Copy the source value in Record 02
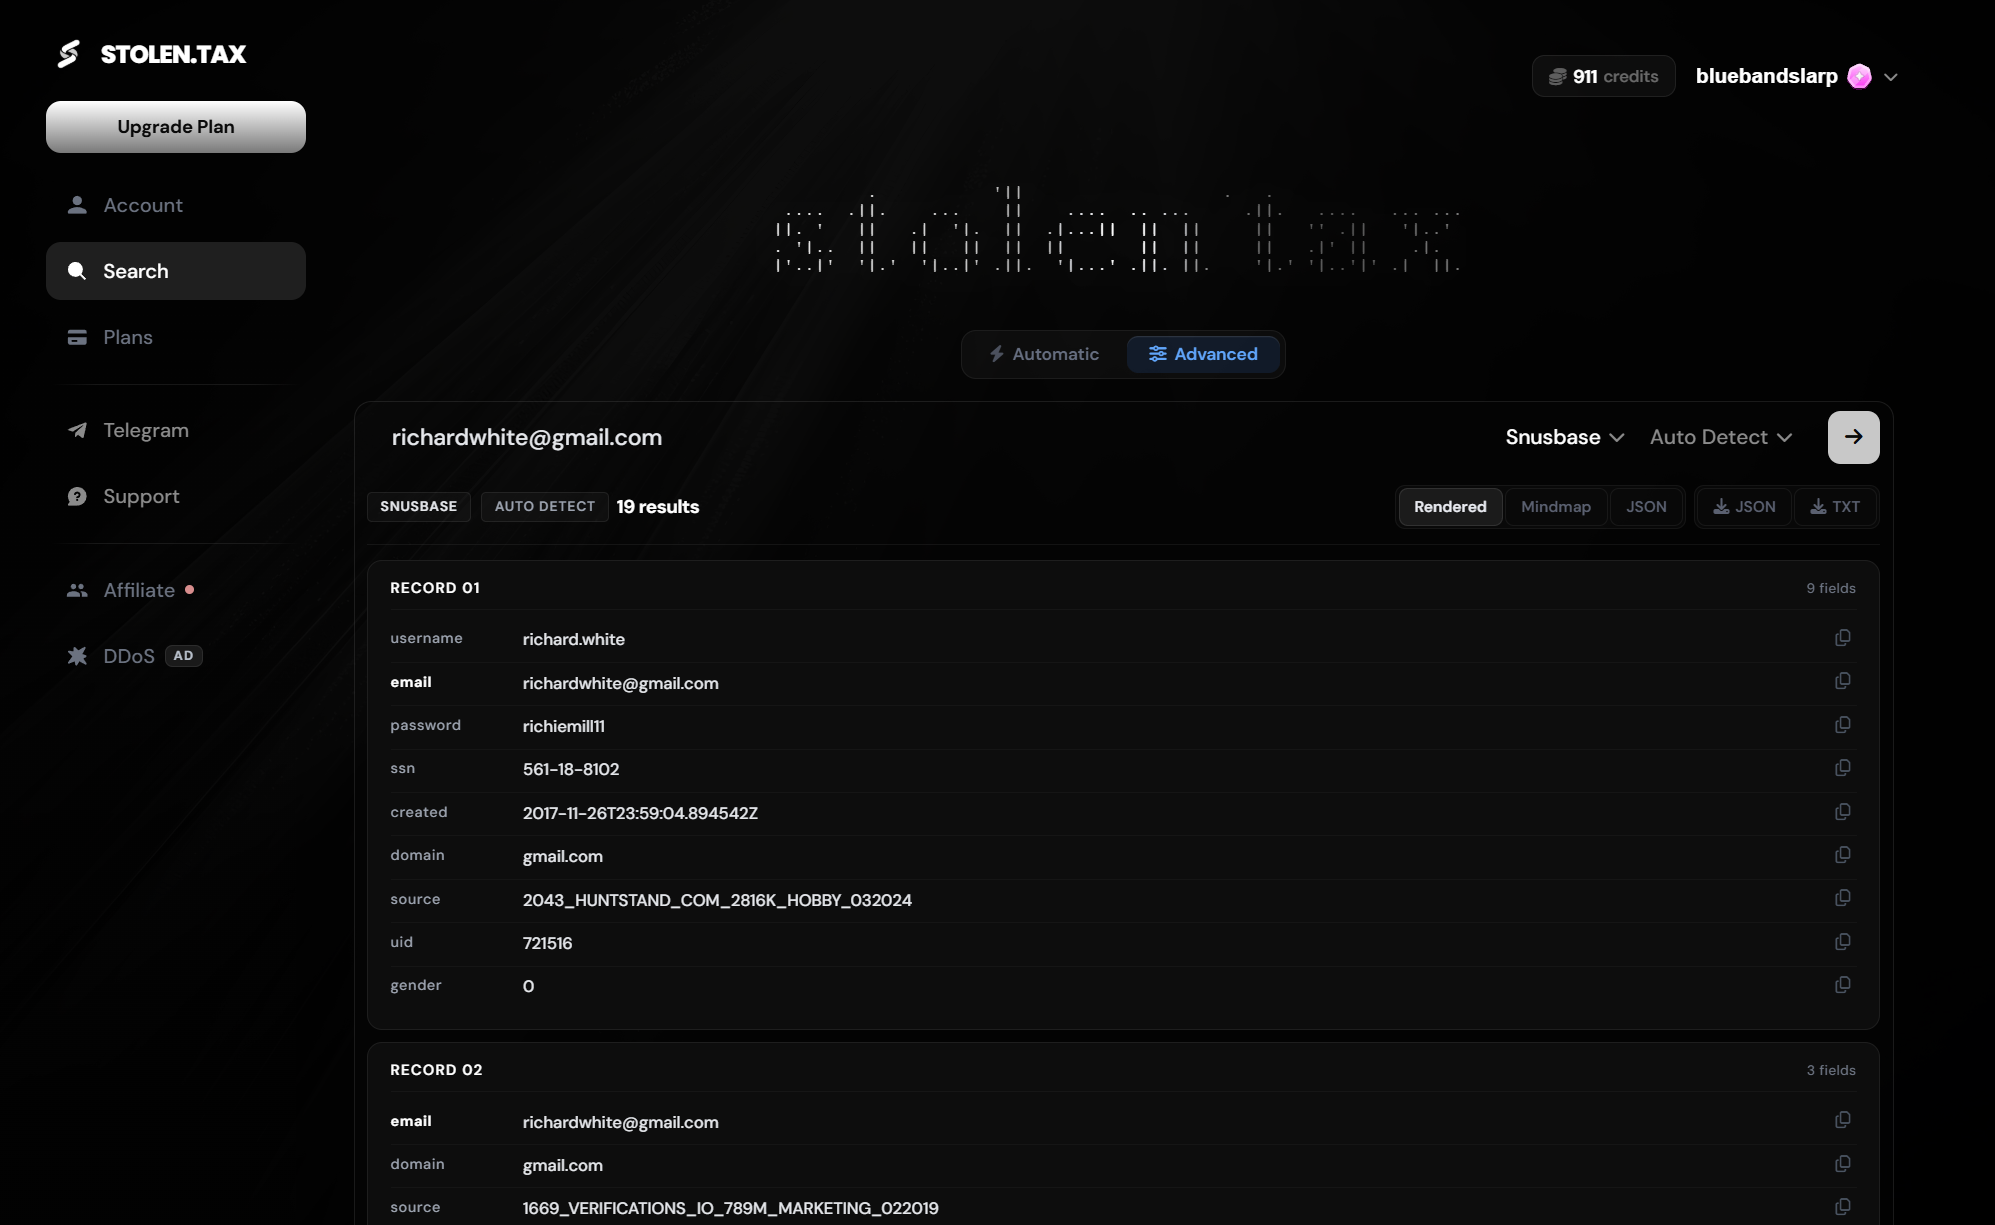The height and width of the screenshot is (1225, 1995). [x=1842, y=1207]
